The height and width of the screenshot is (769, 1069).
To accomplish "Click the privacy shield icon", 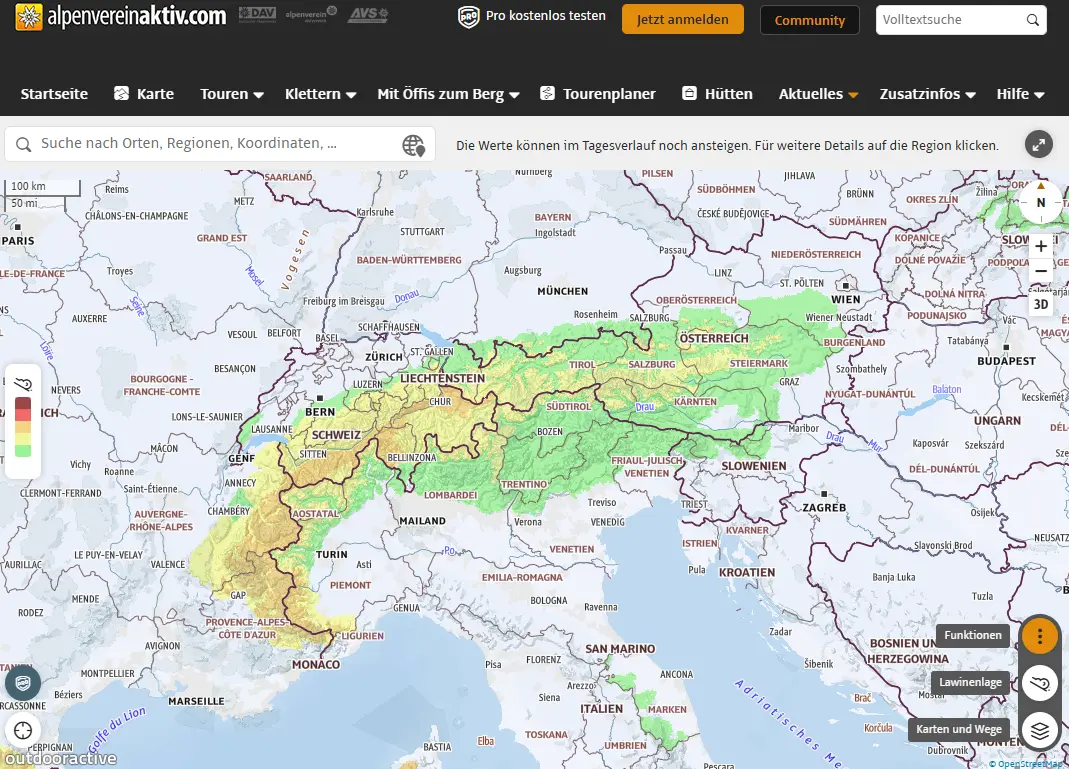I will pyautogui.click(x=23, y=683).
